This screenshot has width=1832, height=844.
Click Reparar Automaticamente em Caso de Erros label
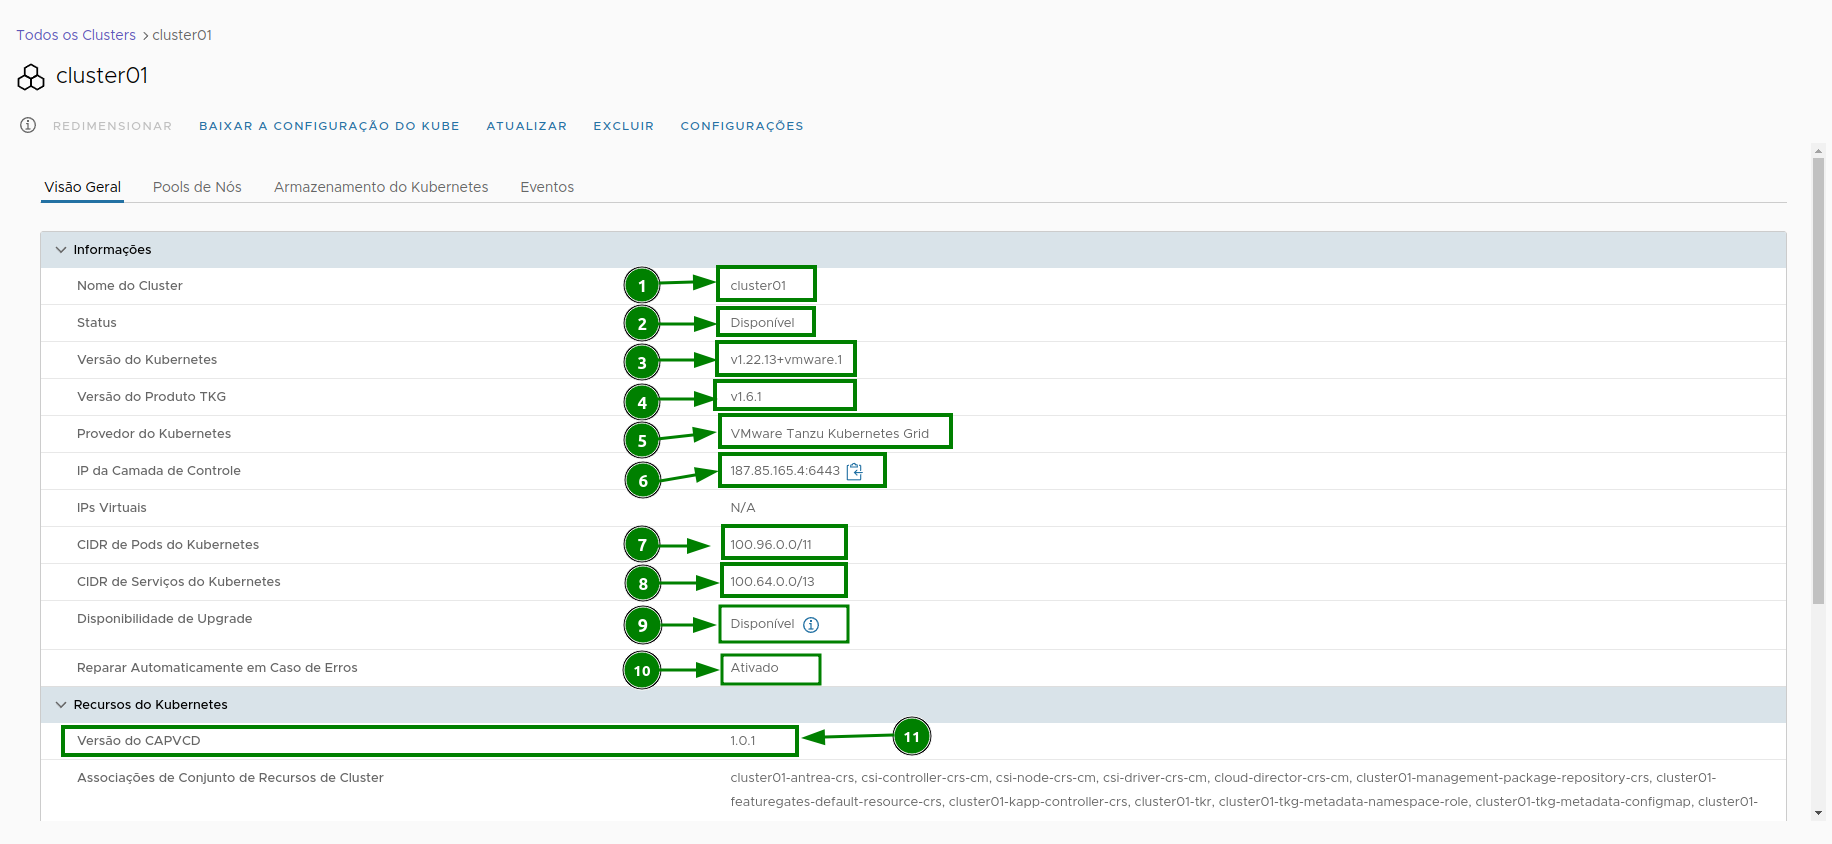pyautogui.click(x=217, y=668)
